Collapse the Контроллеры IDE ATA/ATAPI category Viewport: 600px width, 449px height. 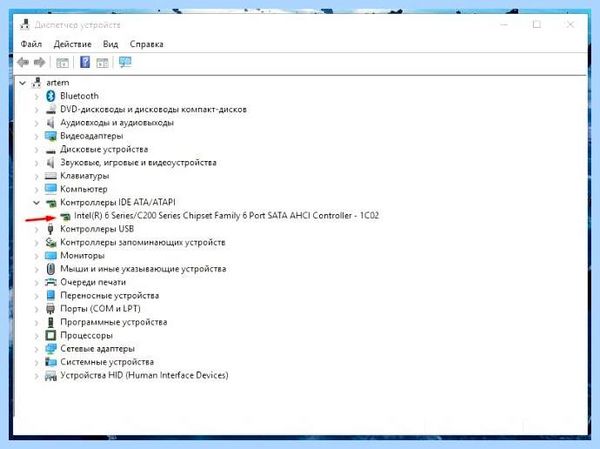(x=36, y=202)
